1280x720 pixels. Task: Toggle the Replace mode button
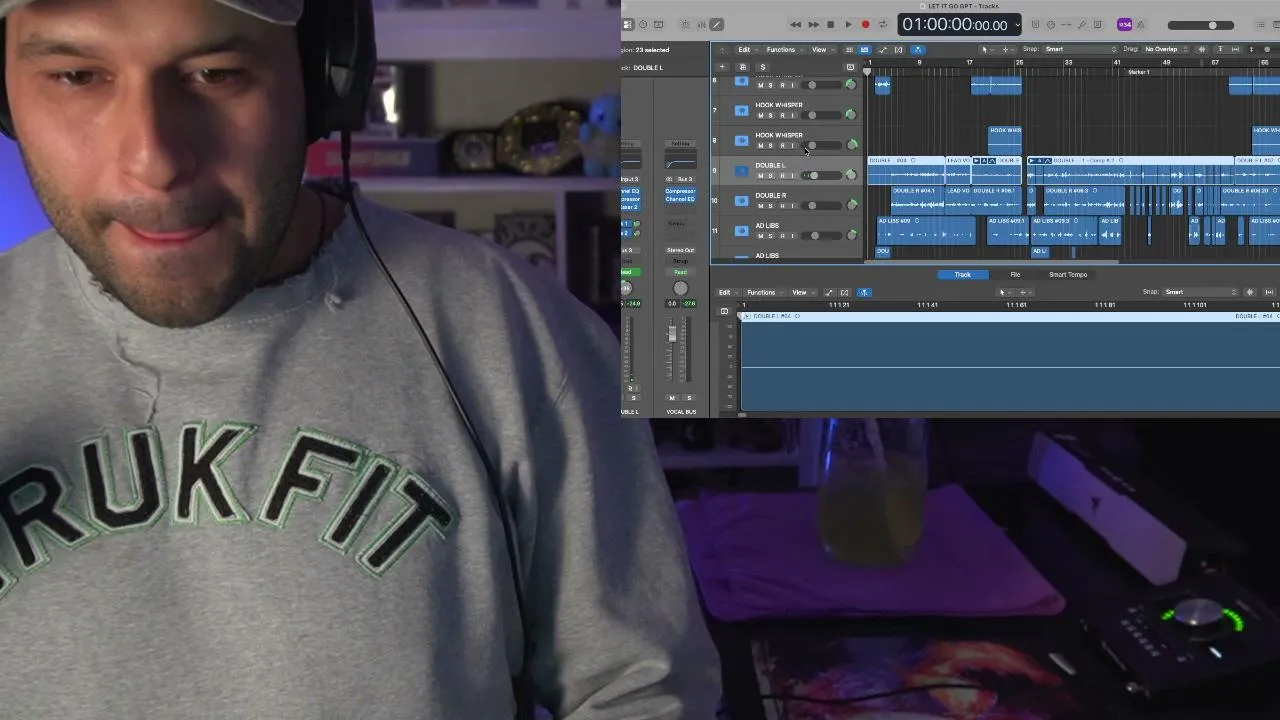(x=1035, y=25)
